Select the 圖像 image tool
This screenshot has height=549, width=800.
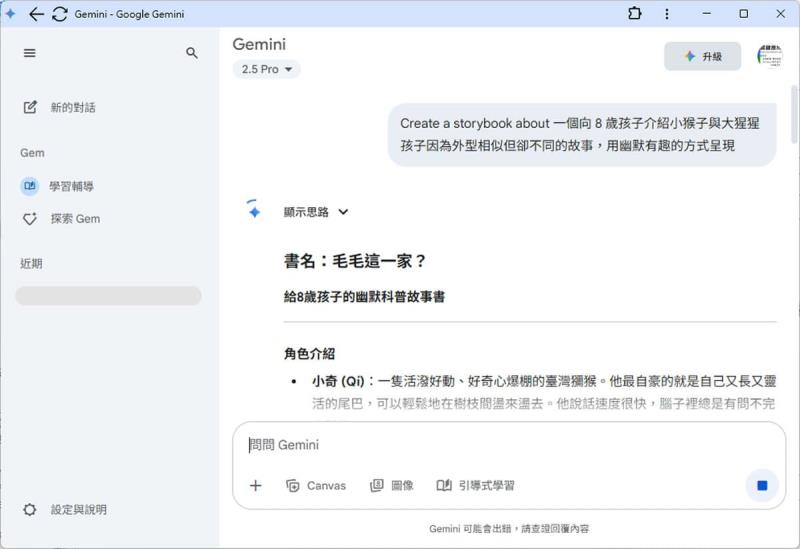[392, 486]
